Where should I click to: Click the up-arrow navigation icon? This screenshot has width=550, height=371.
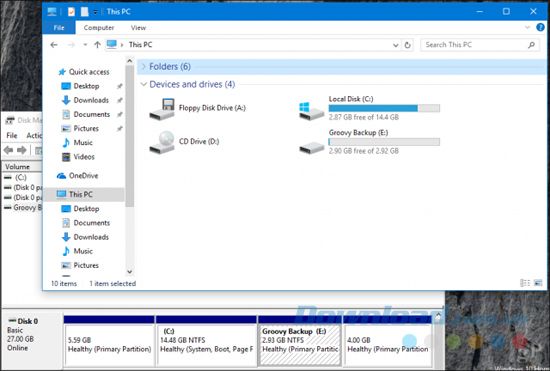[x=98, y=45]
